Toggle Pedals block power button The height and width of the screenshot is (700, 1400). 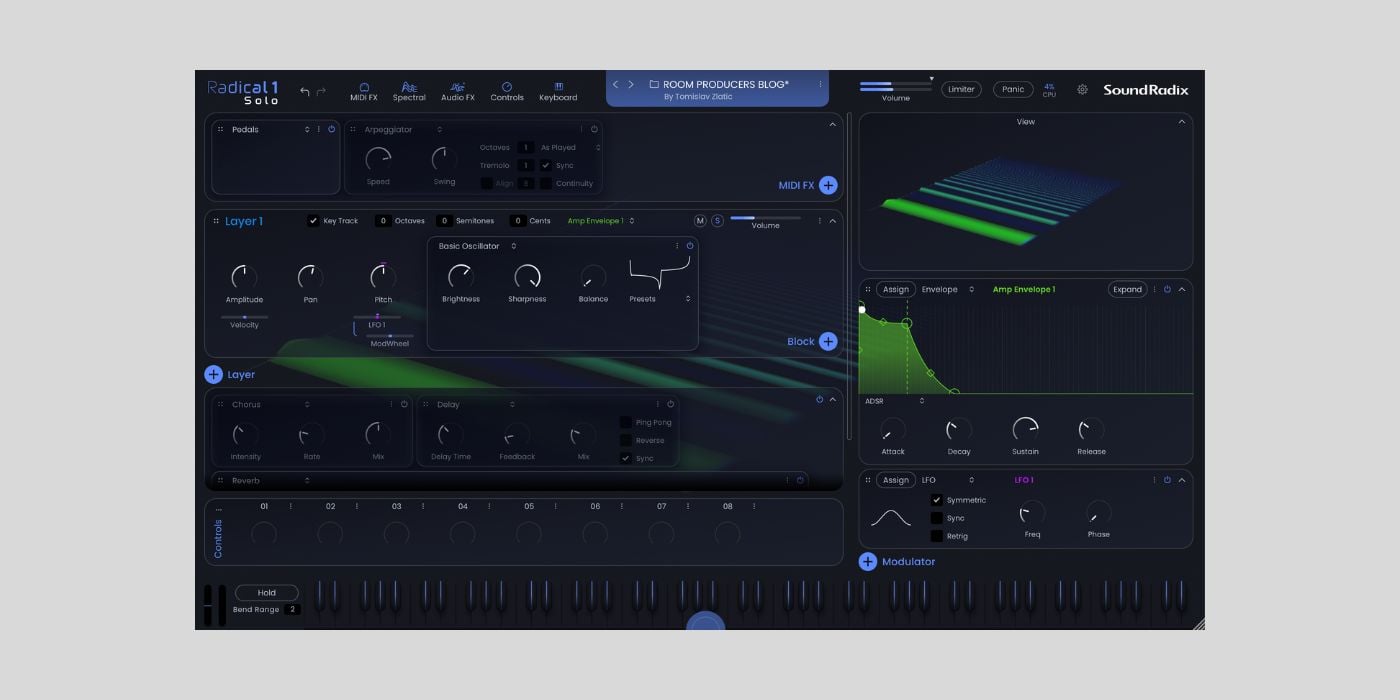point(331,129)
